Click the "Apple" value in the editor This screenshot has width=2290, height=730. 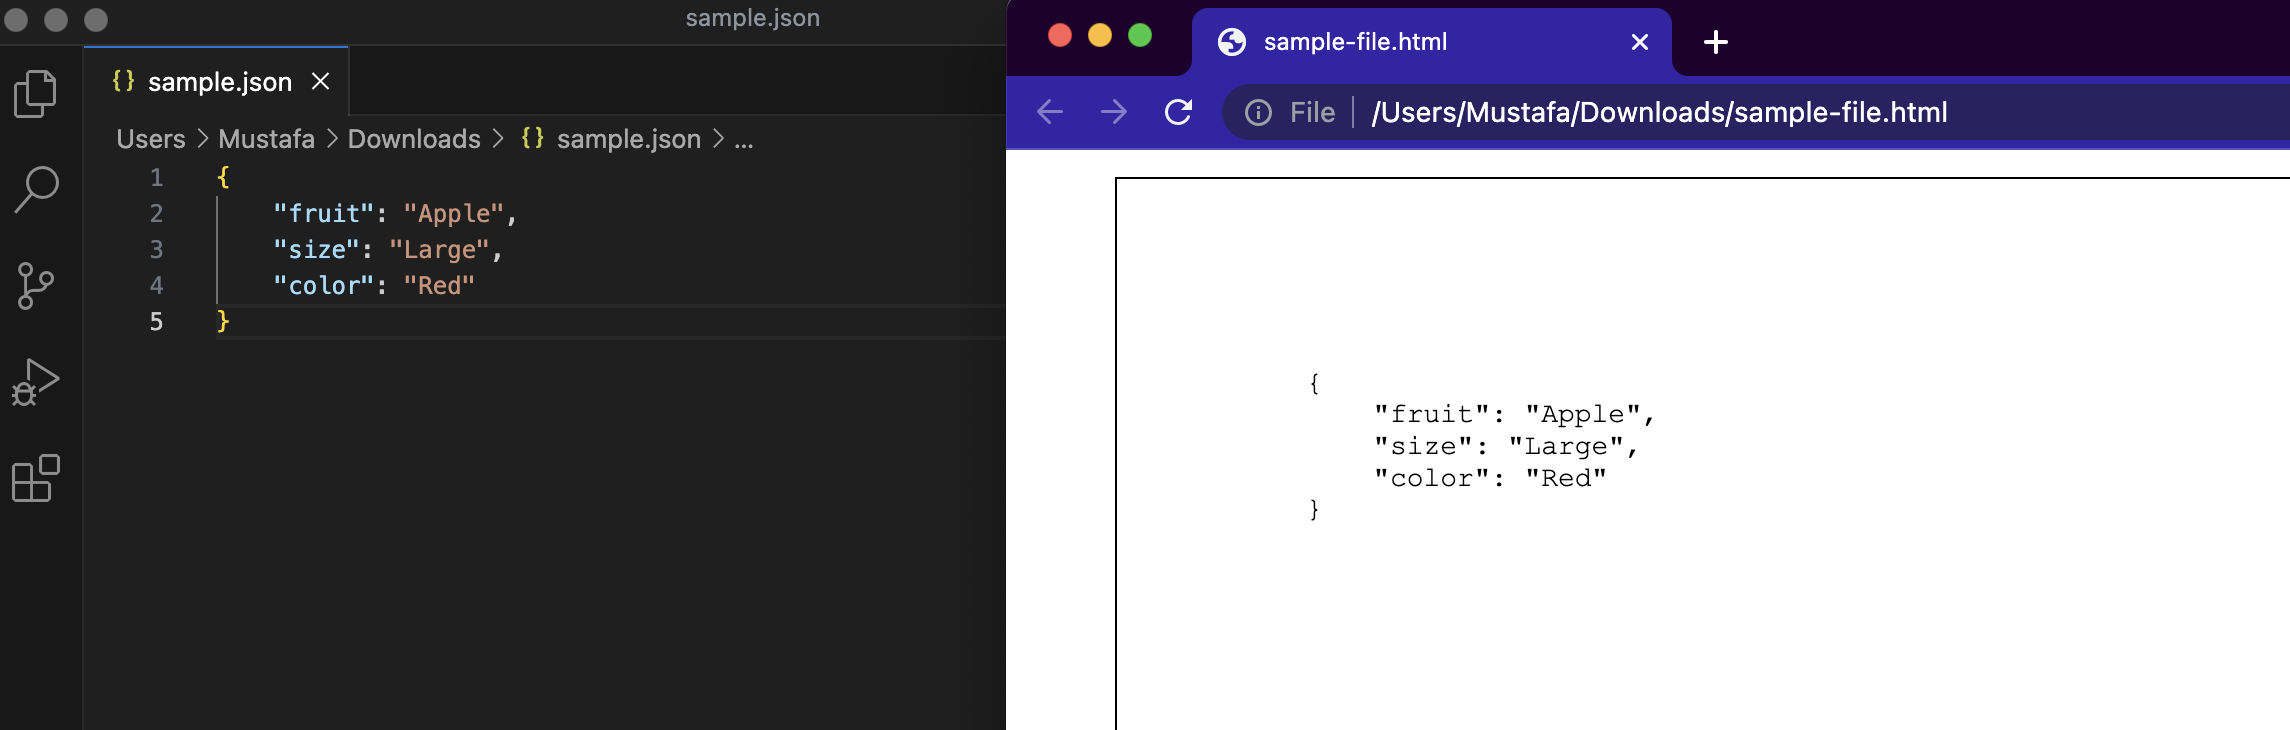pos(453,213)
